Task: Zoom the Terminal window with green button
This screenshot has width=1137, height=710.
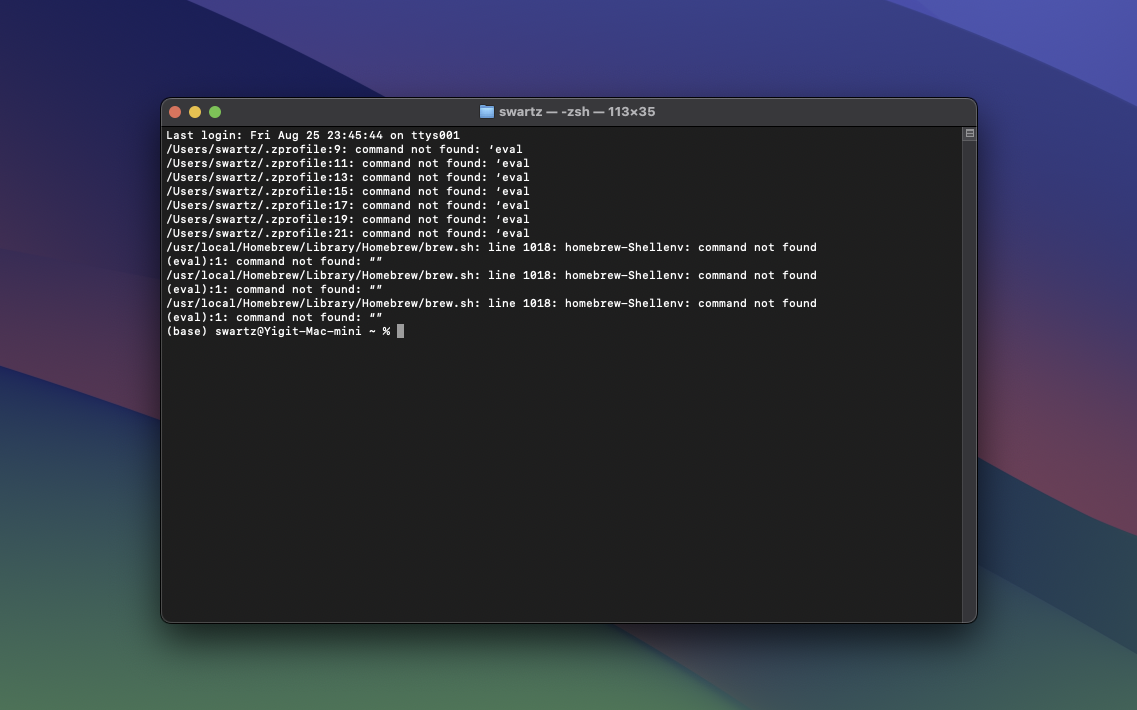Action: (215, 112)
